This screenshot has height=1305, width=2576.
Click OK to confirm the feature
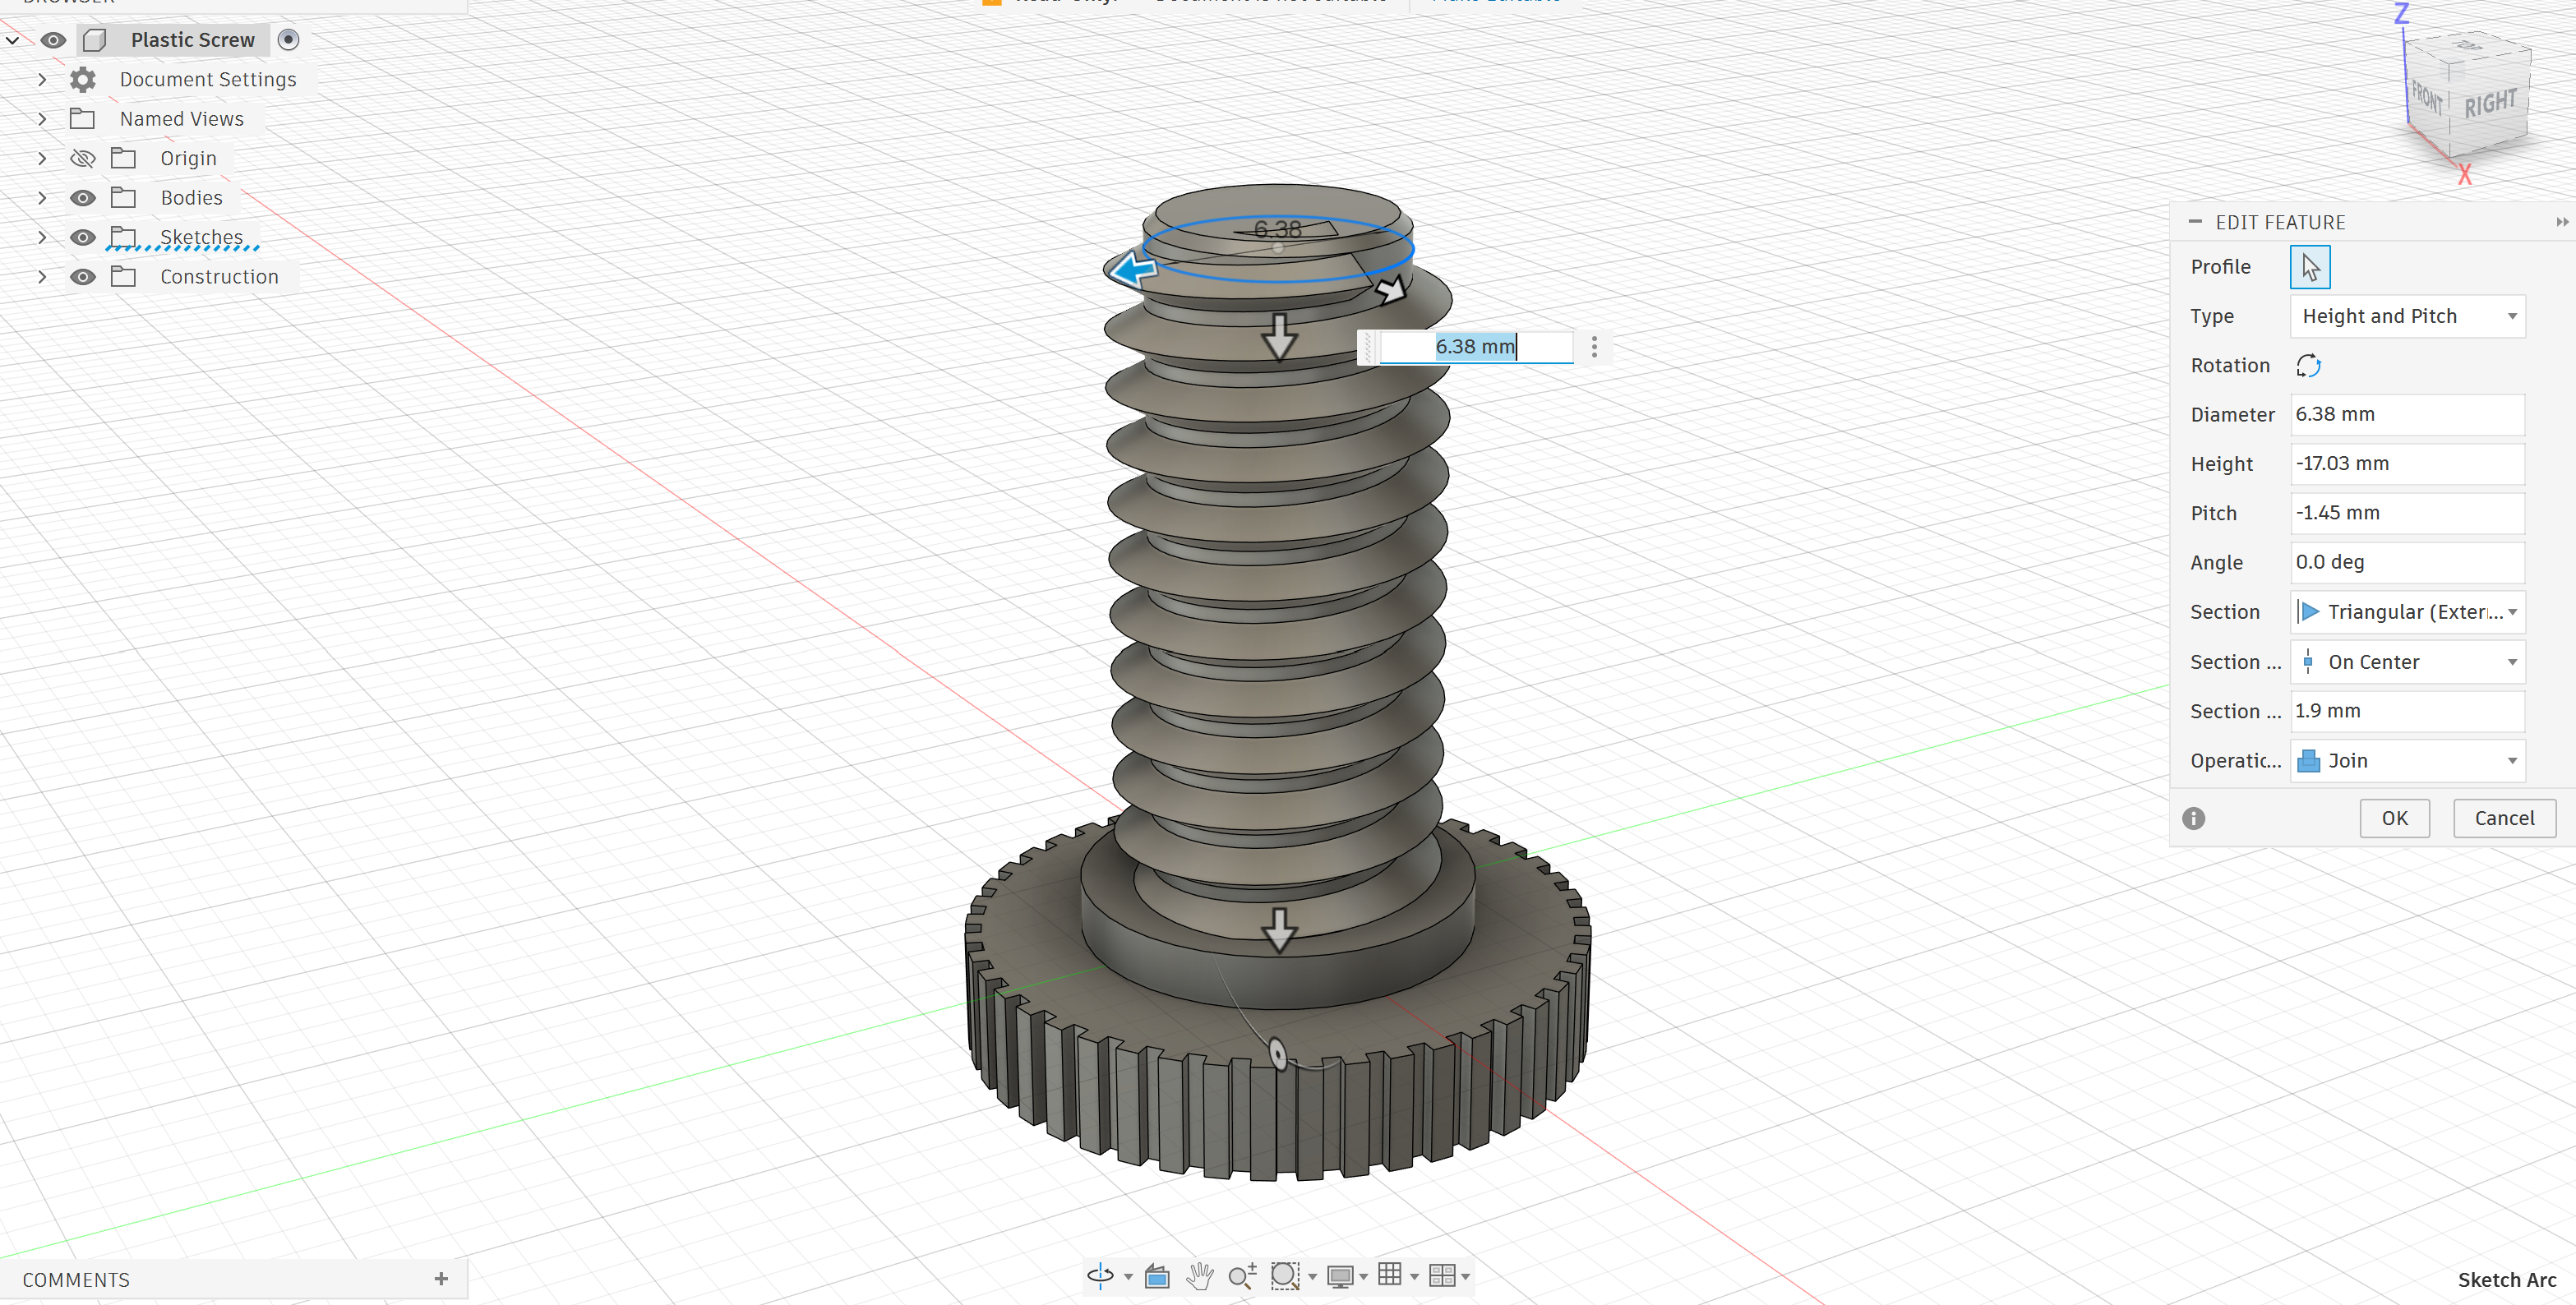[x=2394, y=818]
